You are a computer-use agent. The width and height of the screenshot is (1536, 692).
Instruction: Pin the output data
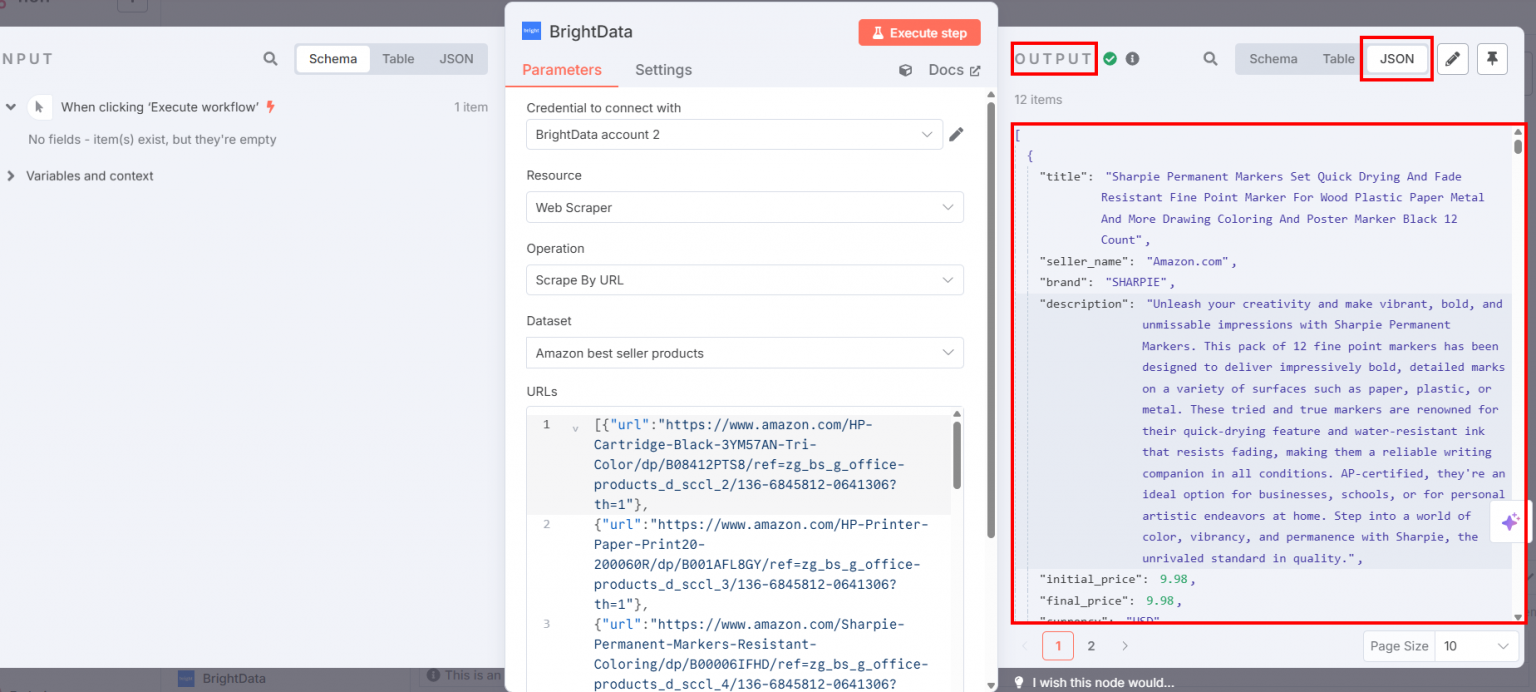[1492, 59]
